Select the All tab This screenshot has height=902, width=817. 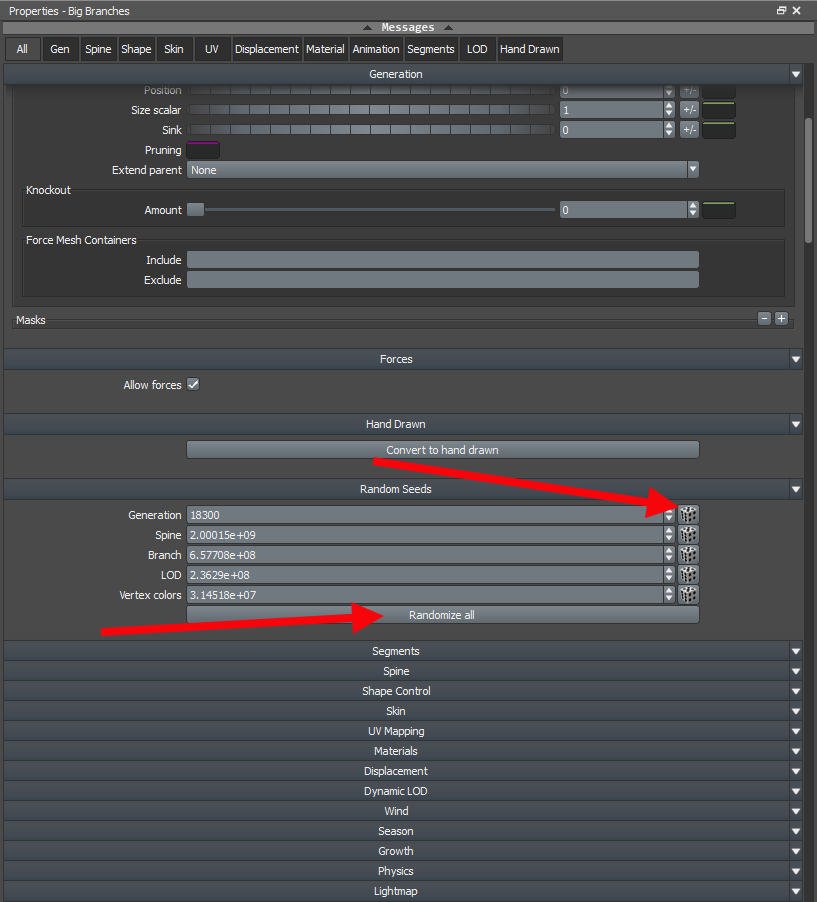point(22,49)
